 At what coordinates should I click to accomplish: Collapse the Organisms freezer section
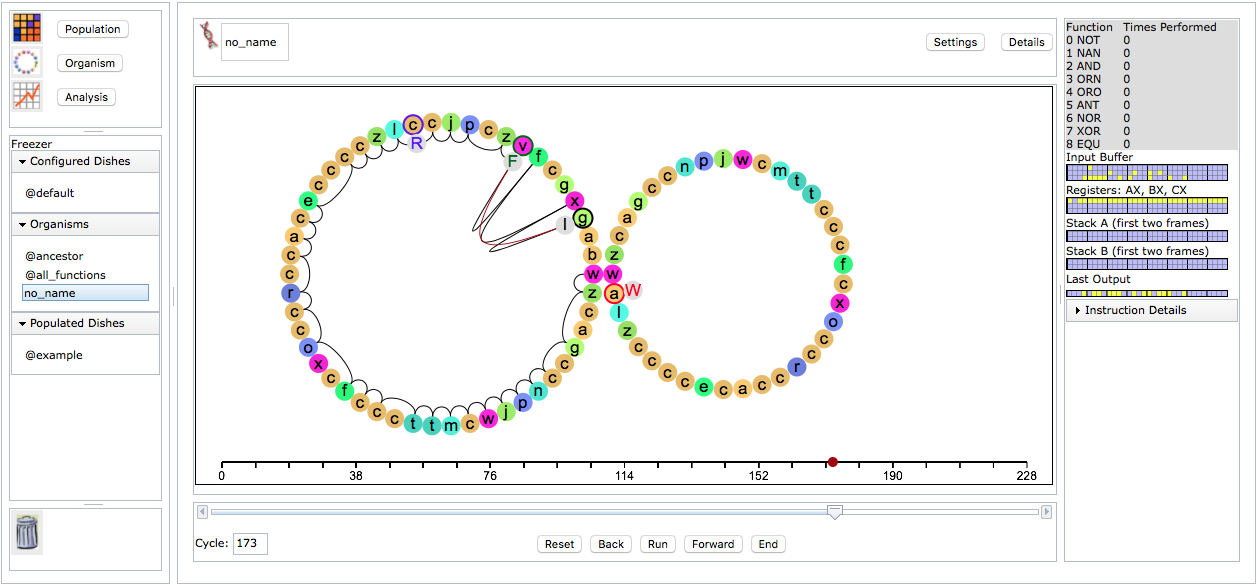click(85, 224)
